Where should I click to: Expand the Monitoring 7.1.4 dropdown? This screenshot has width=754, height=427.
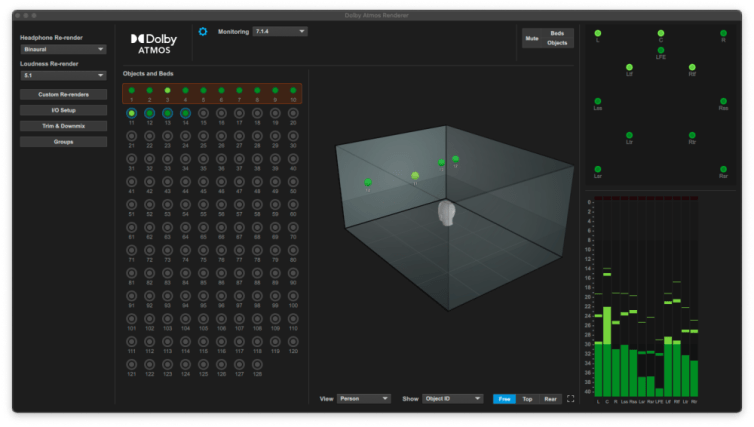(279, 32)
